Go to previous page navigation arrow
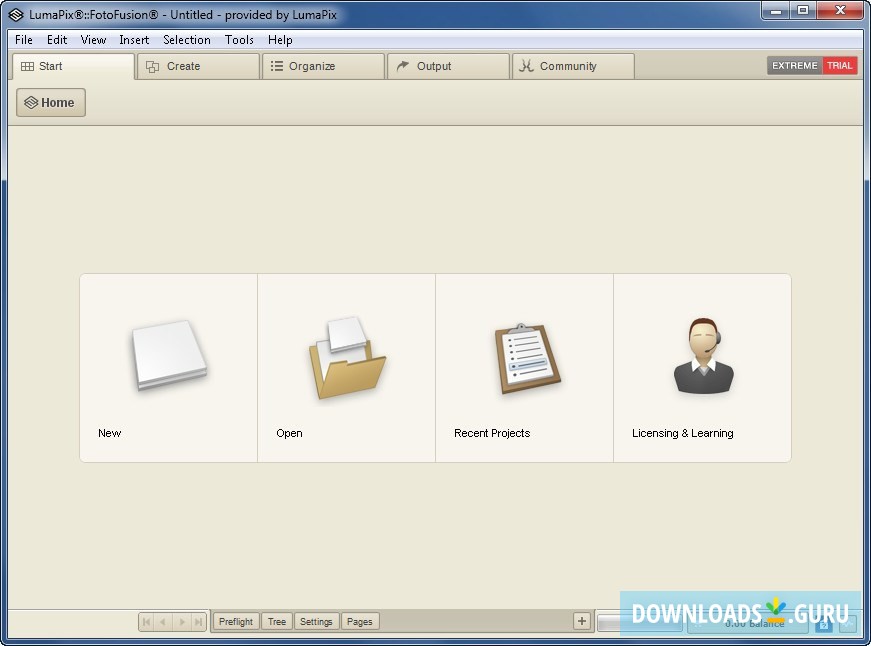 click(163, 622)
